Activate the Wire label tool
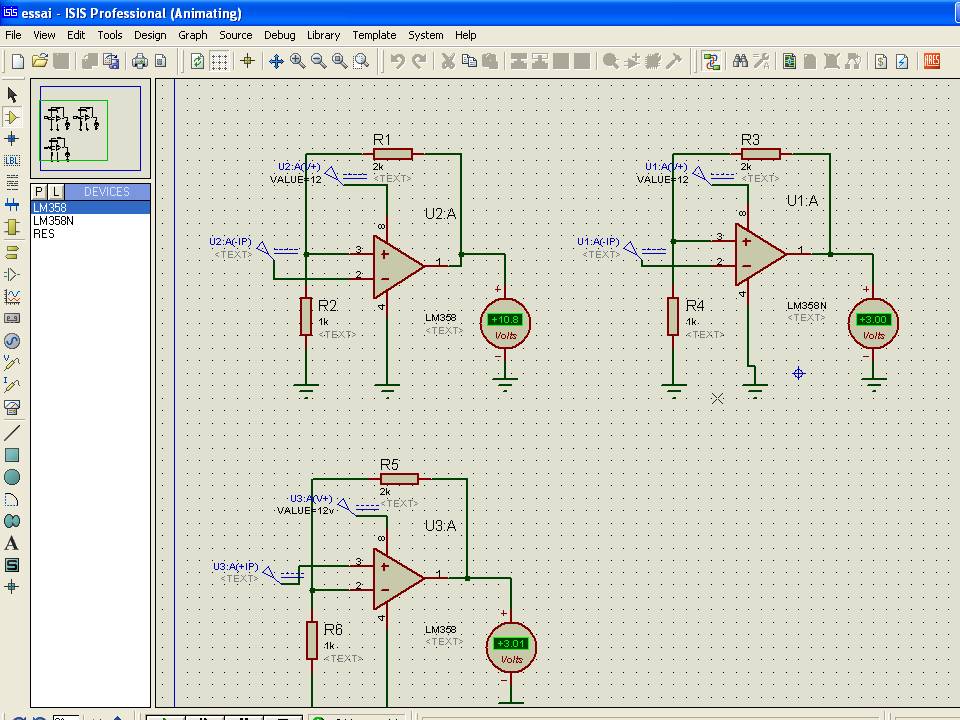The image size is (960, 720). click(12, 160)
